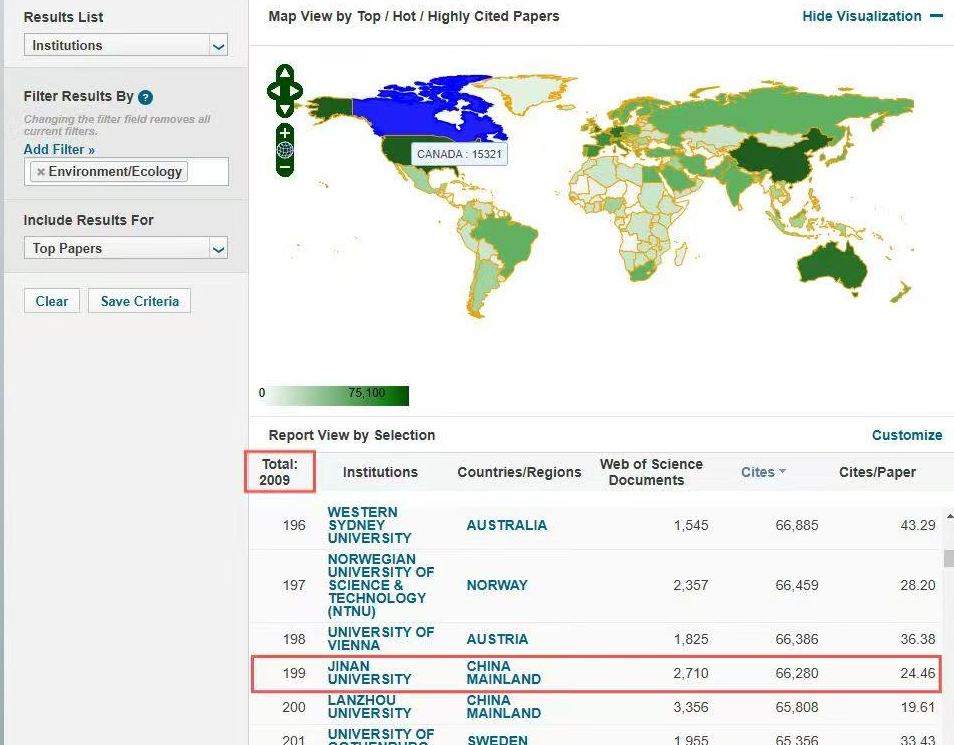Hide the map with Hide Visualization

tap(872, 16)
